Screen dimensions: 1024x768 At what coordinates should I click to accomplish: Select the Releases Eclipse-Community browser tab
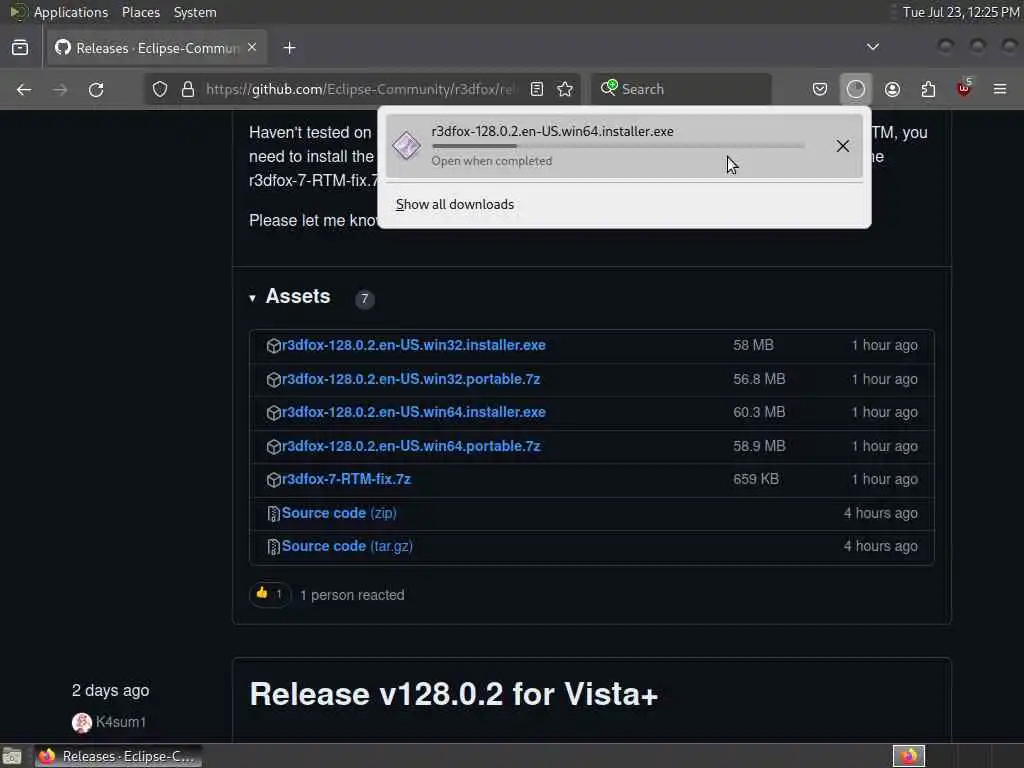(x=157, y=48)
